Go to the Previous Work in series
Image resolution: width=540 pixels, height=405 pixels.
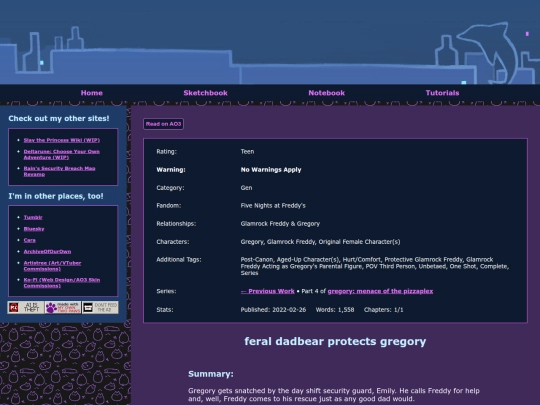coord(268,291)
